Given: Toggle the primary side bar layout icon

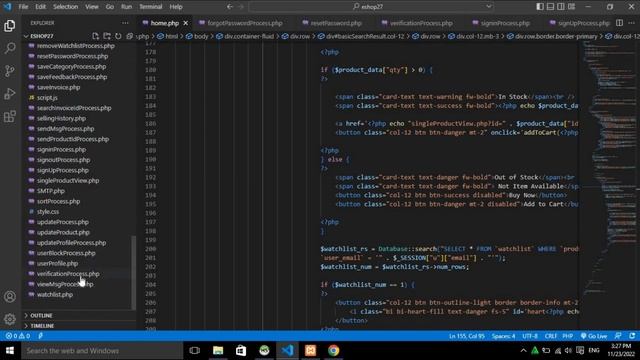Looking at the screenshot, I should pyautogui.click(x=540, y=7).
